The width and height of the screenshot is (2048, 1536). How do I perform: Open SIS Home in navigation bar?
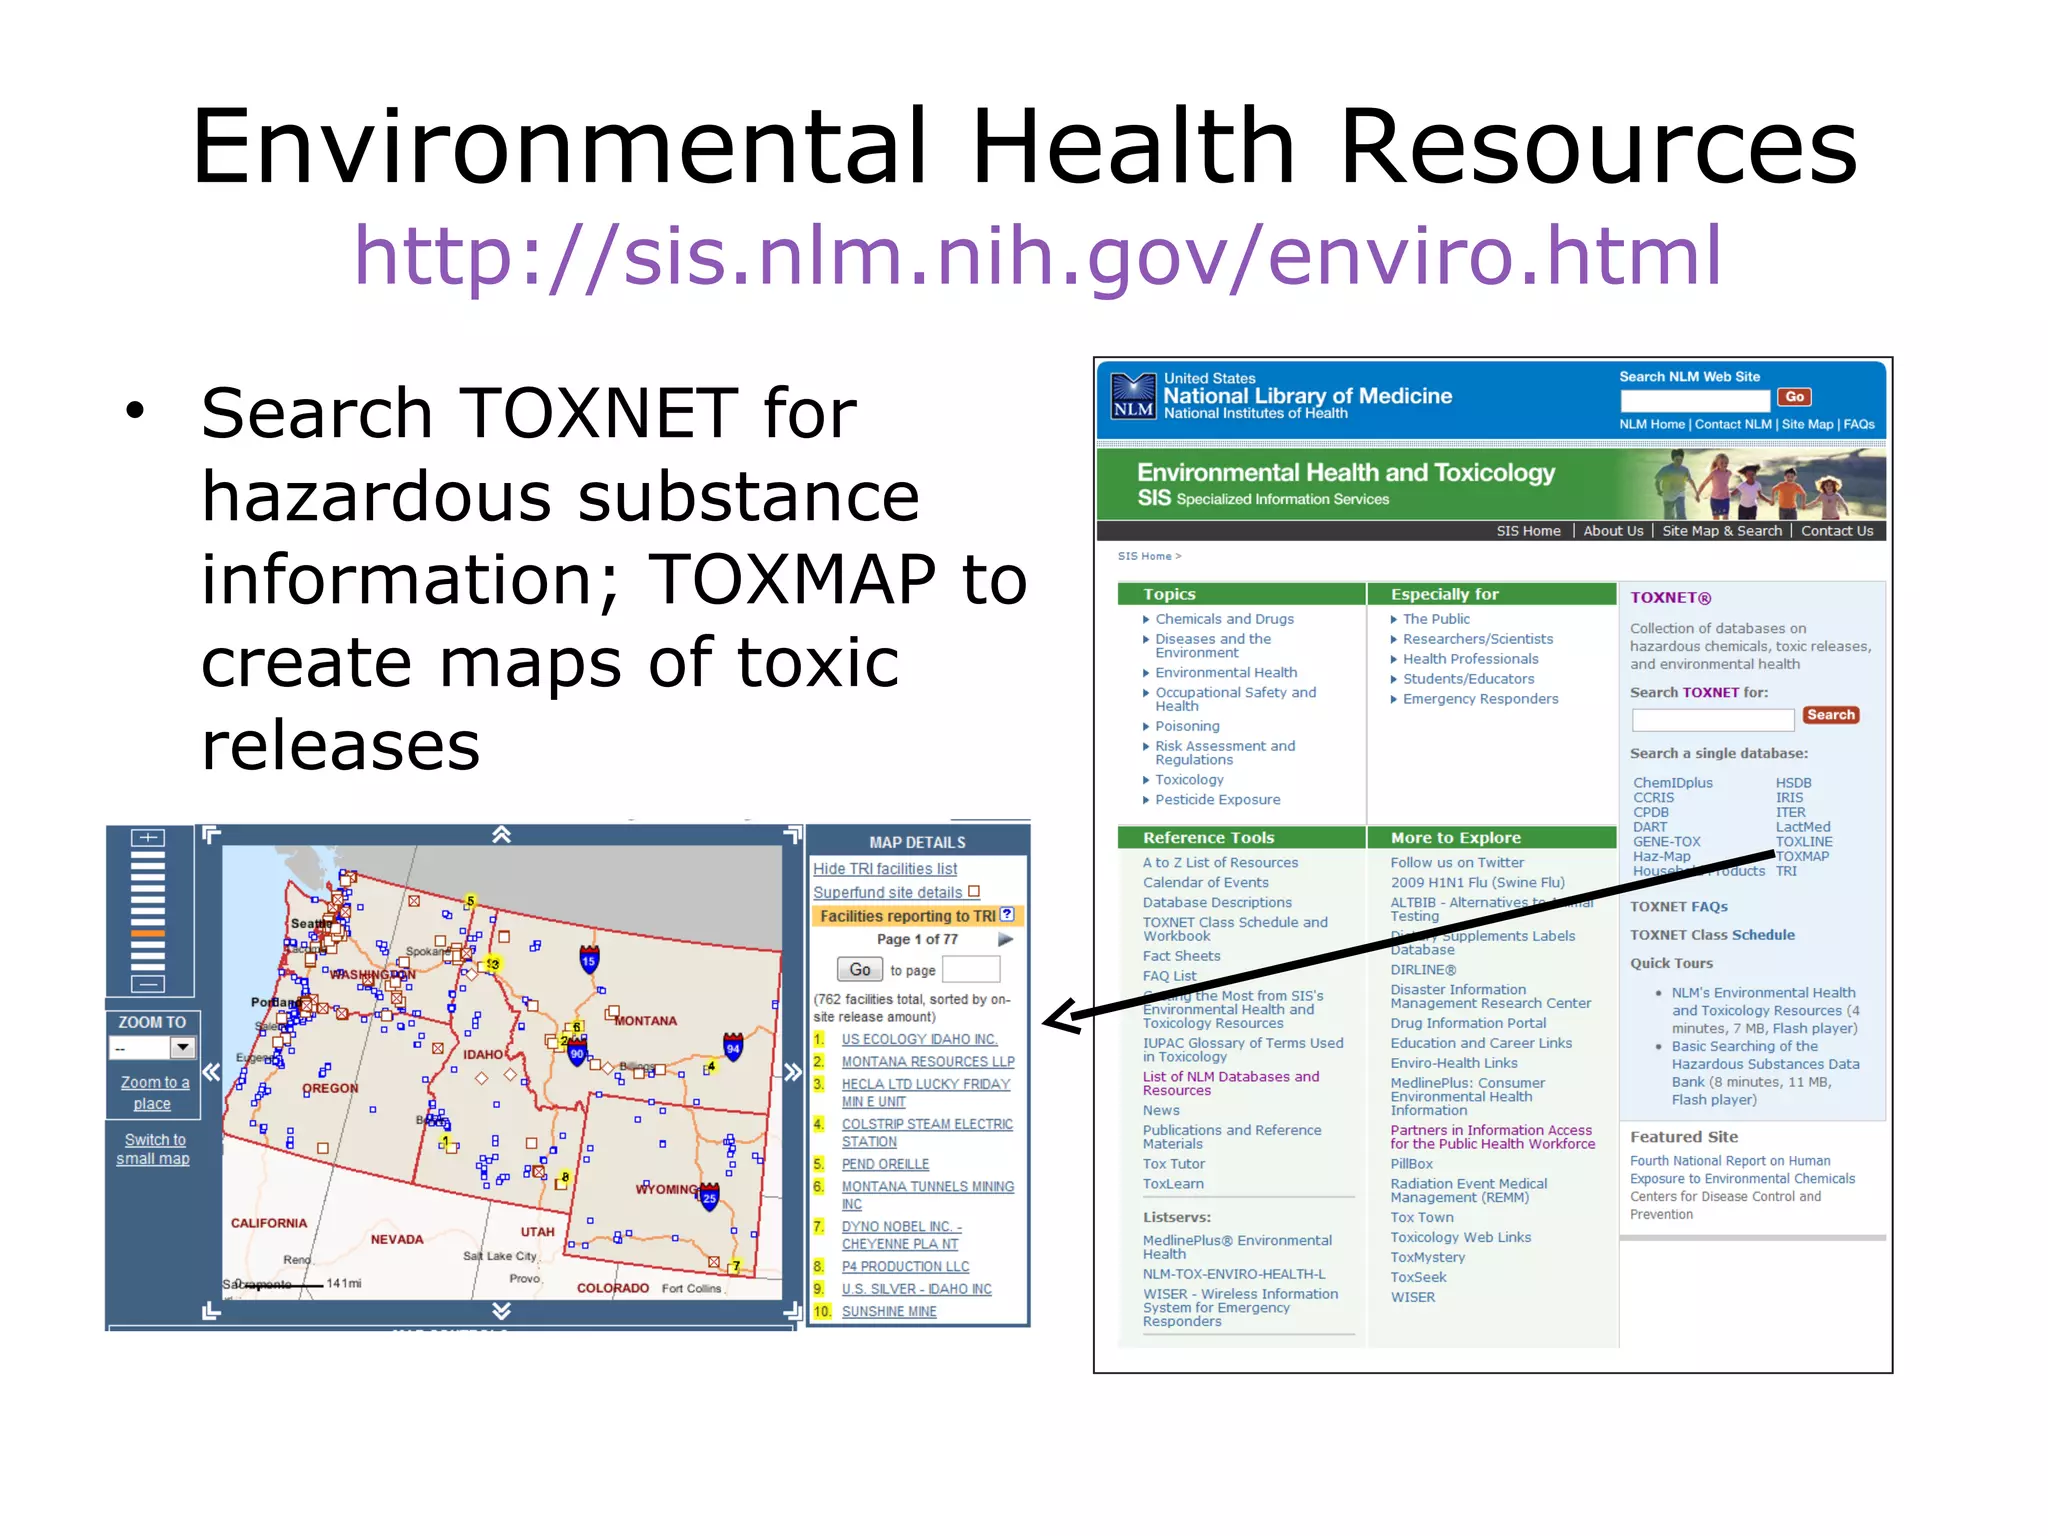click(1528, 531)
